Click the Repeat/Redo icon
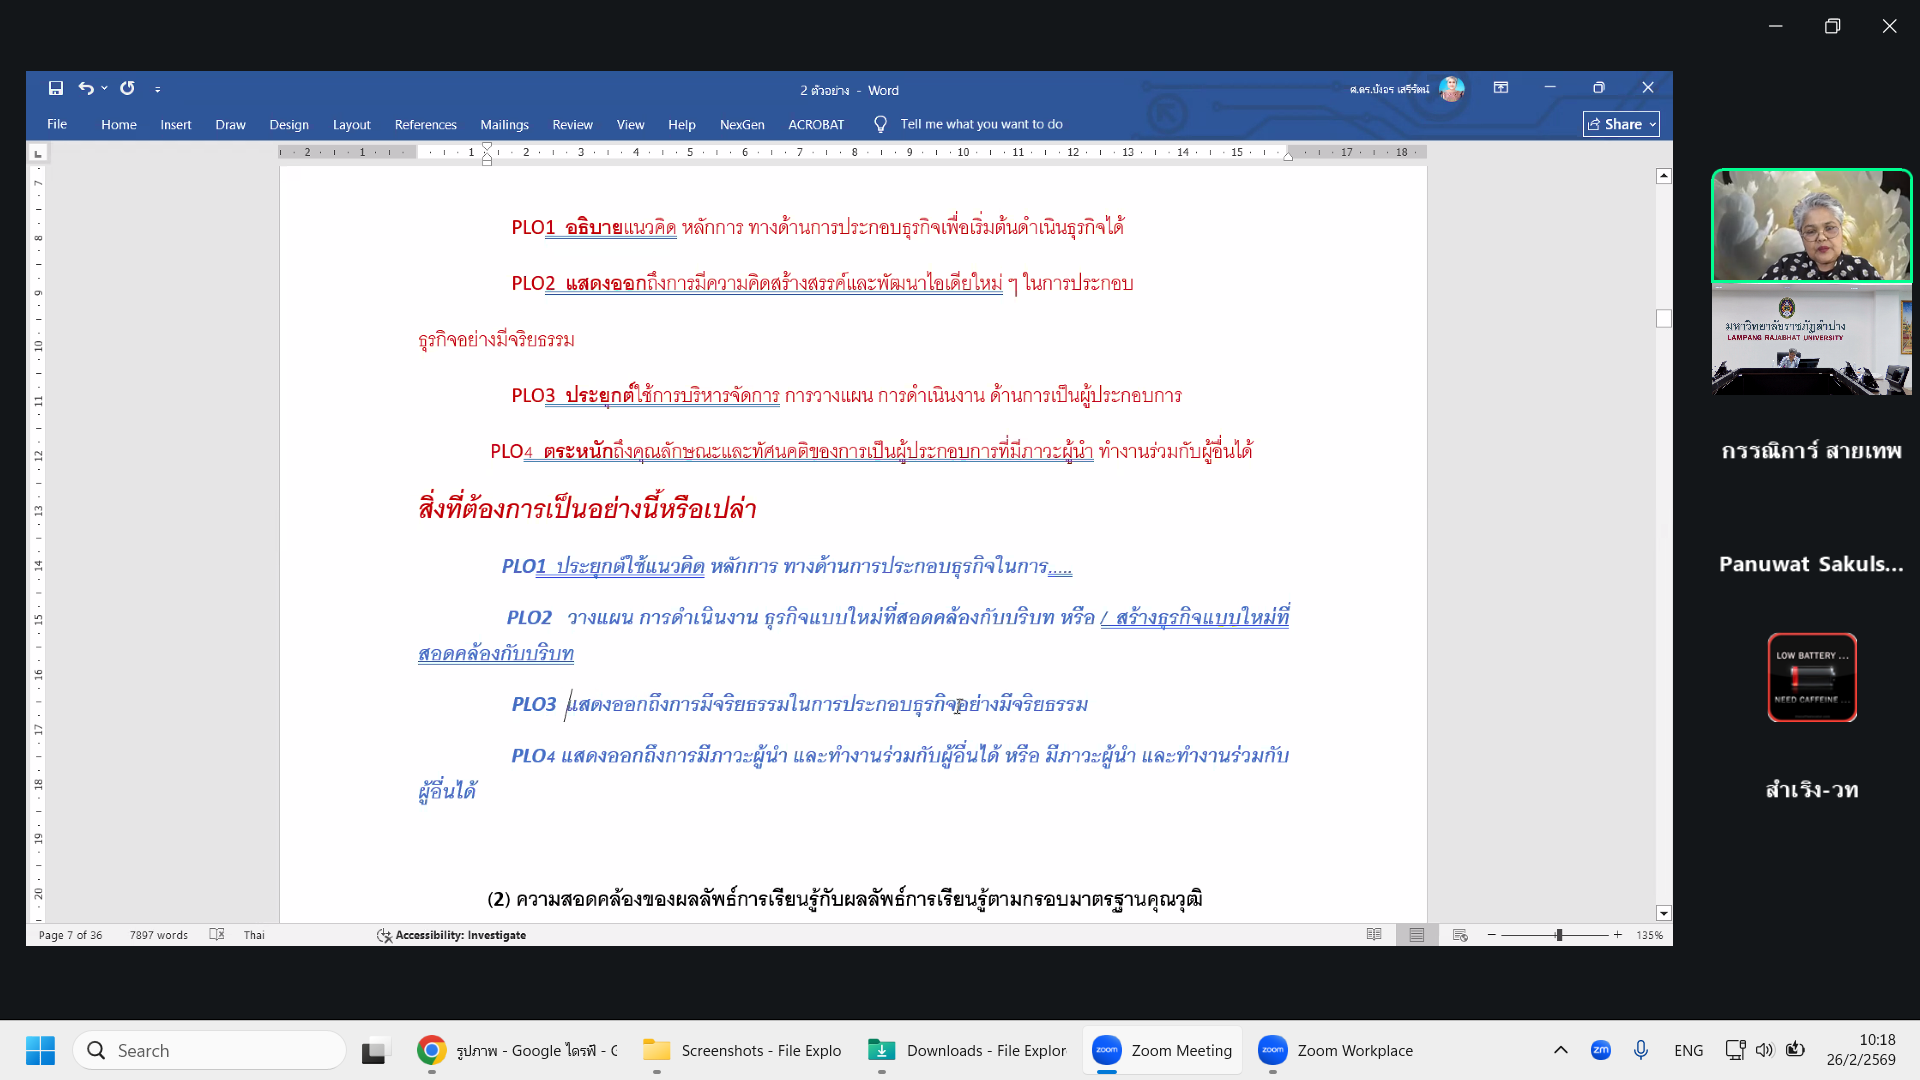Image resolution: width=1920 pixels, height=1080 pixels. (127, 88)
